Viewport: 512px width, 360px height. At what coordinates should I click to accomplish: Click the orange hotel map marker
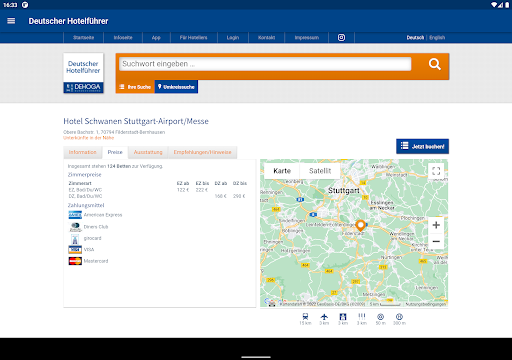point(360,225)
